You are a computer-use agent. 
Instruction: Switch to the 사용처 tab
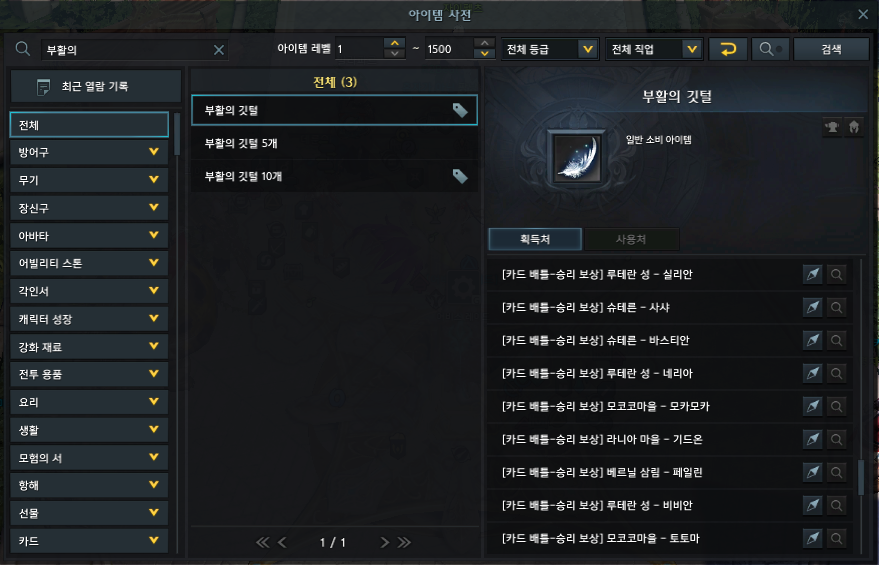[631, 239]
